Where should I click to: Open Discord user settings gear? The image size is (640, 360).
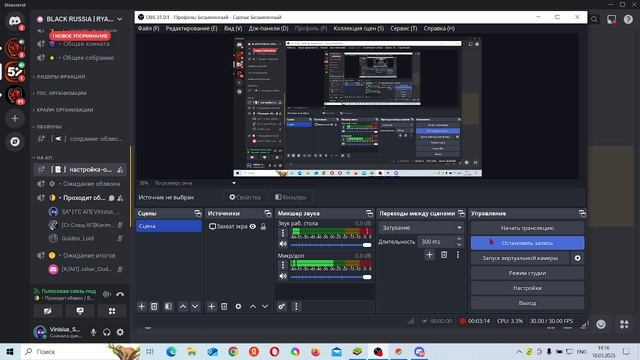click(x=120, y=332)
